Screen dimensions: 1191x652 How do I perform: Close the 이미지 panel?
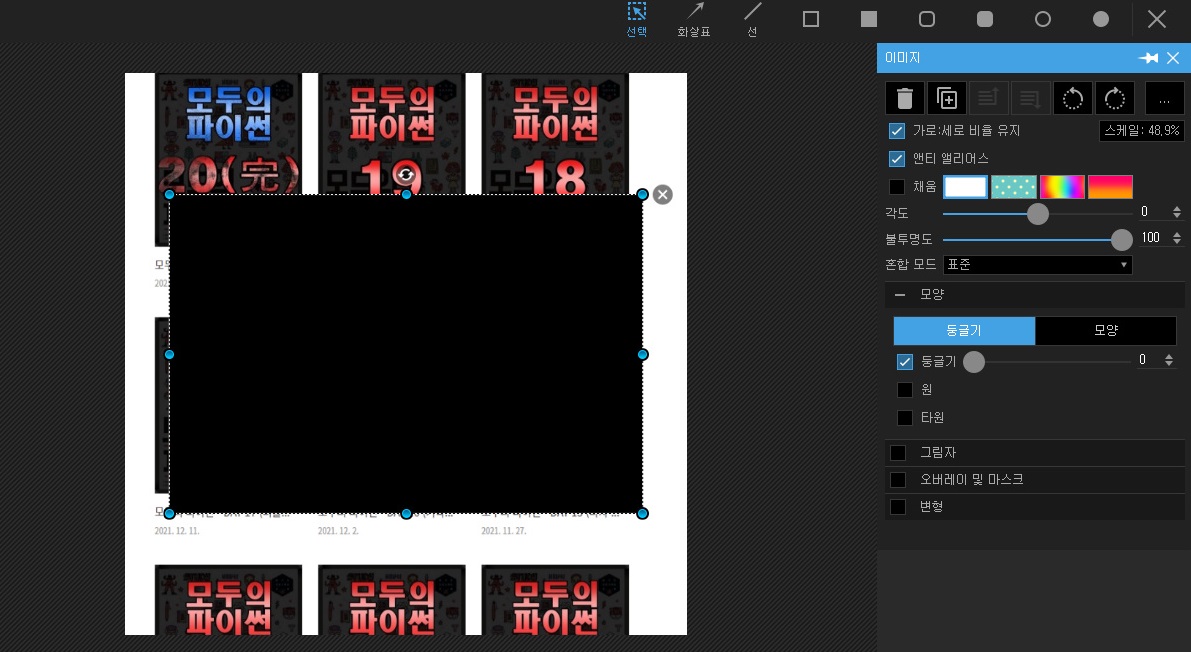pos(1173,58)
